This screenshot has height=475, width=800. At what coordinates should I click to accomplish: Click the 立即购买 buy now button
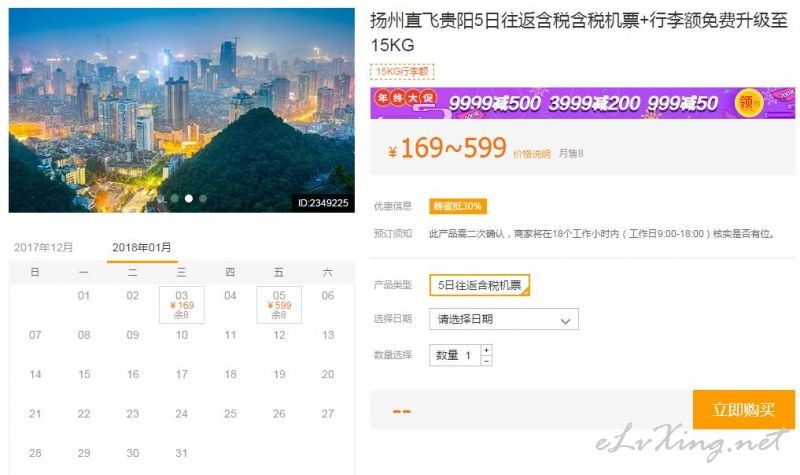click(x=743, y=409)
